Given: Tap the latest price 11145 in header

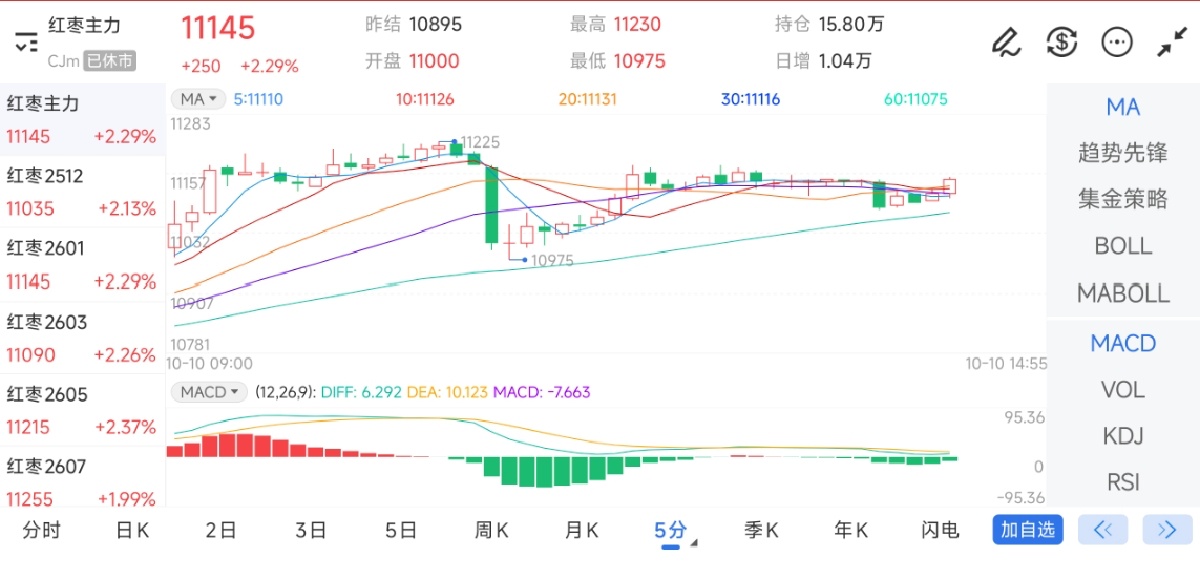Looking at the screenshot, I should coord(218,28).
